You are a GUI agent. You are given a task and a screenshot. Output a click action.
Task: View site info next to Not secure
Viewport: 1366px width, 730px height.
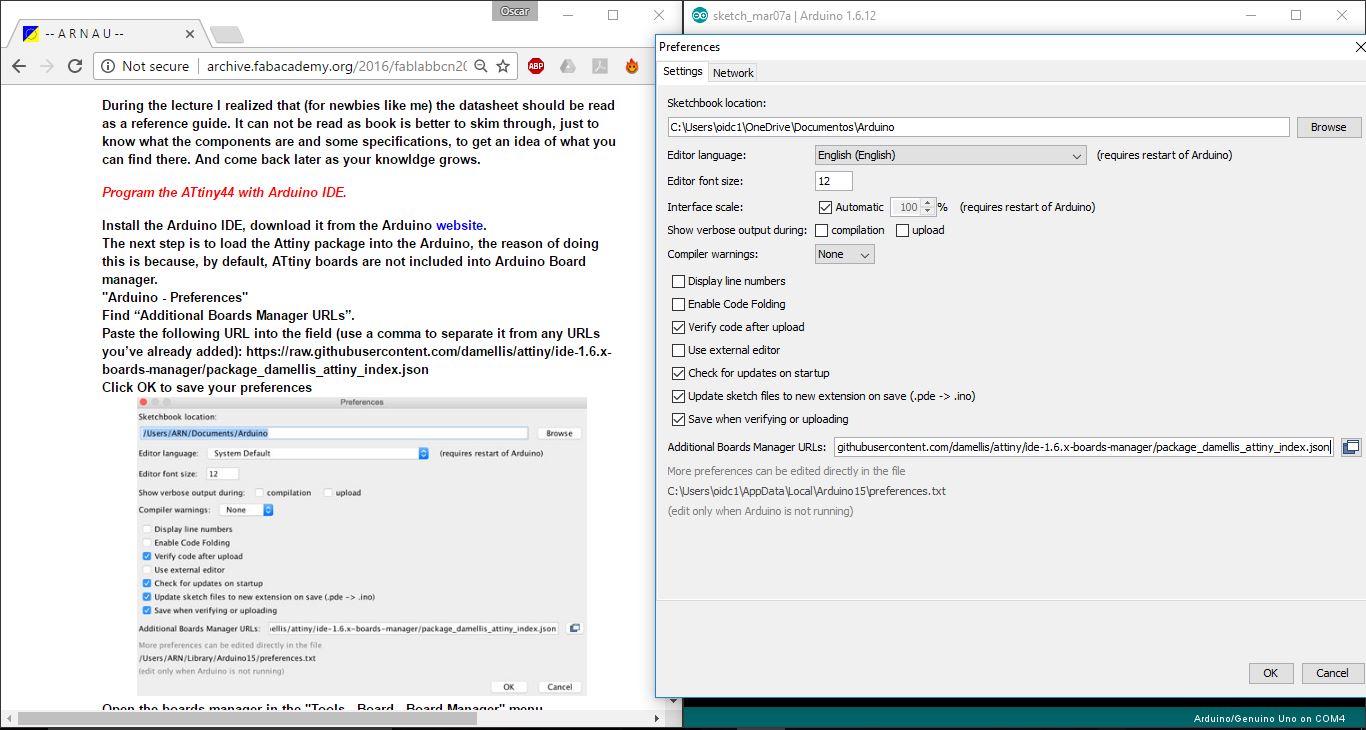click(108, 66)
